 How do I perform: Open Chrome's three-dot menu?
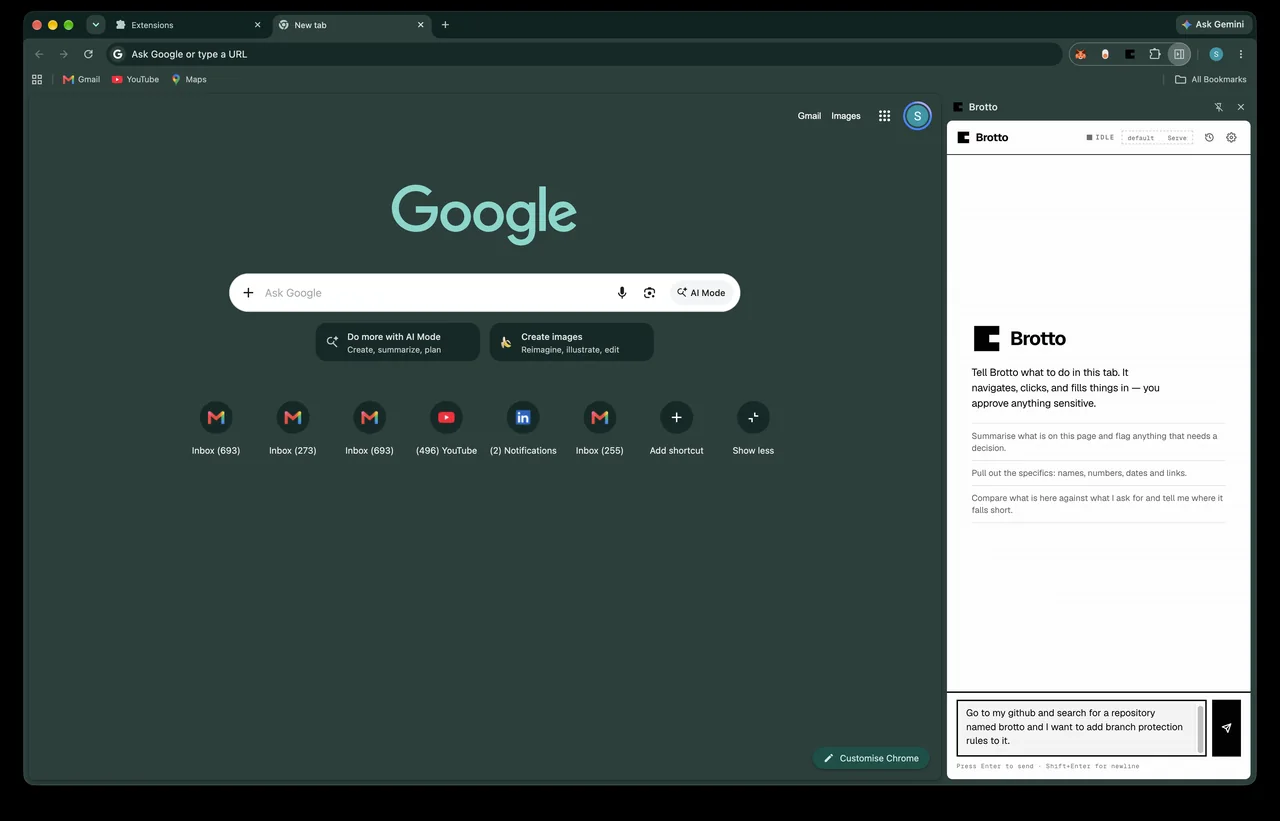click(x=1241, y=54)
